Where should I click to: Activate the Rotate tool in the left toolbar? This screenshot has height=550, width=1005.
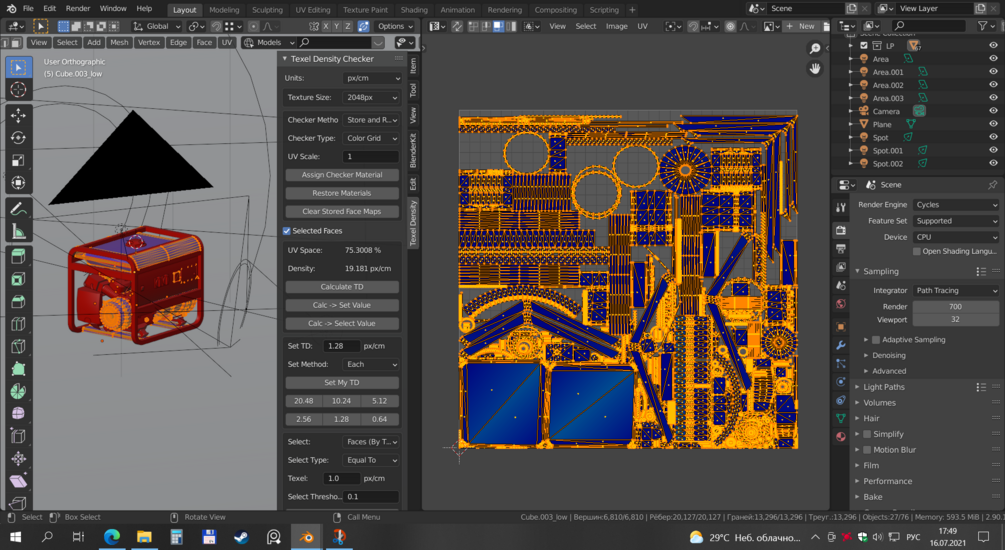click(x=18, y=138)
